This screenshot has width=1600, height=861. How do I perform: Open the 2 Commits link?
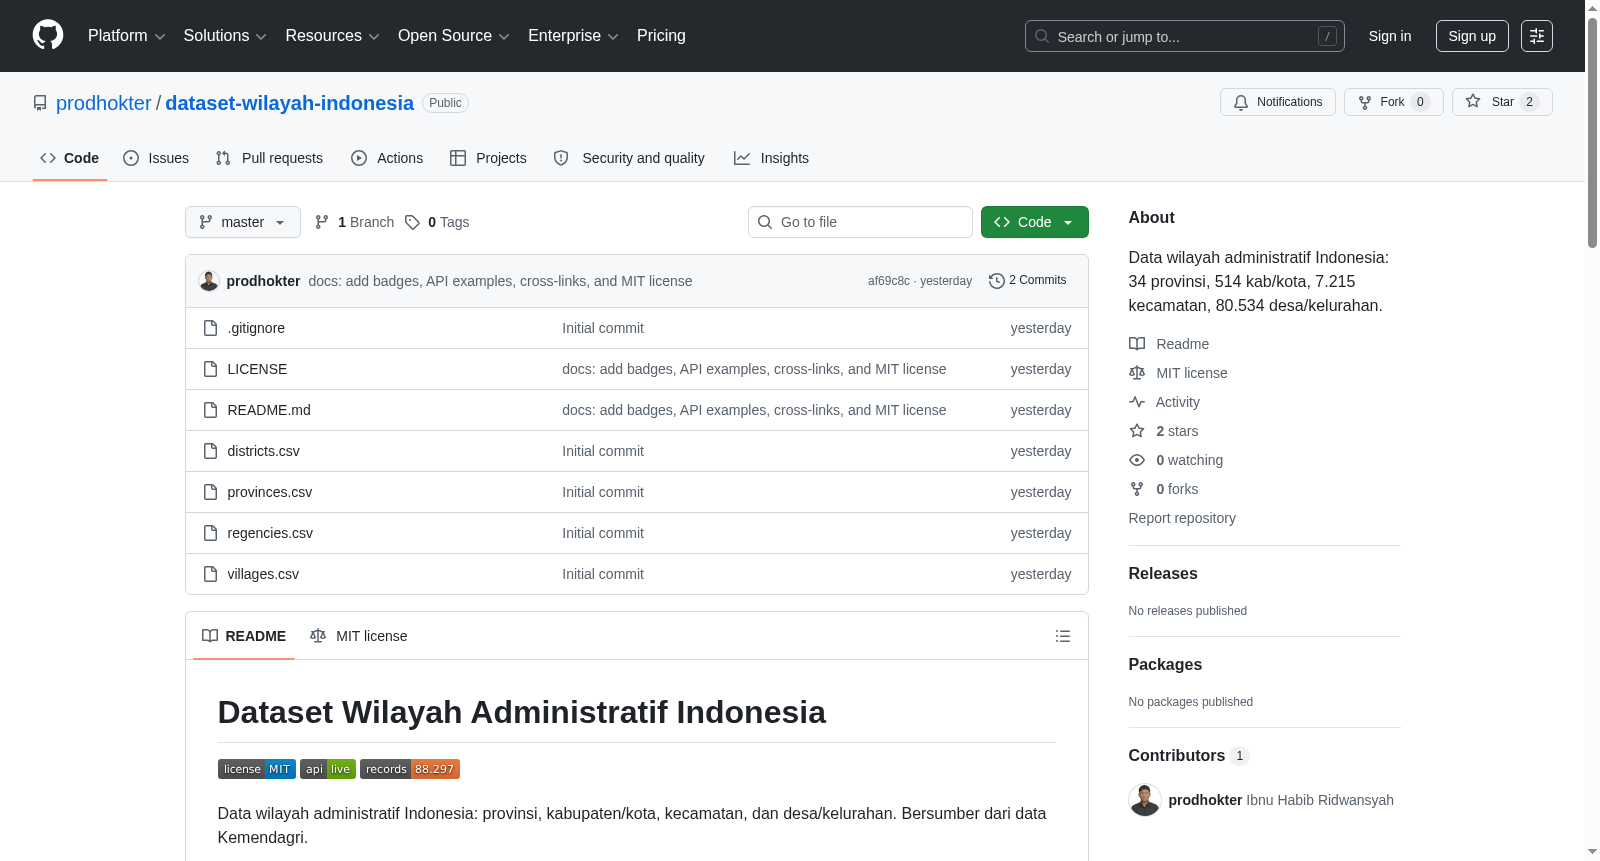coord(1028,281)
